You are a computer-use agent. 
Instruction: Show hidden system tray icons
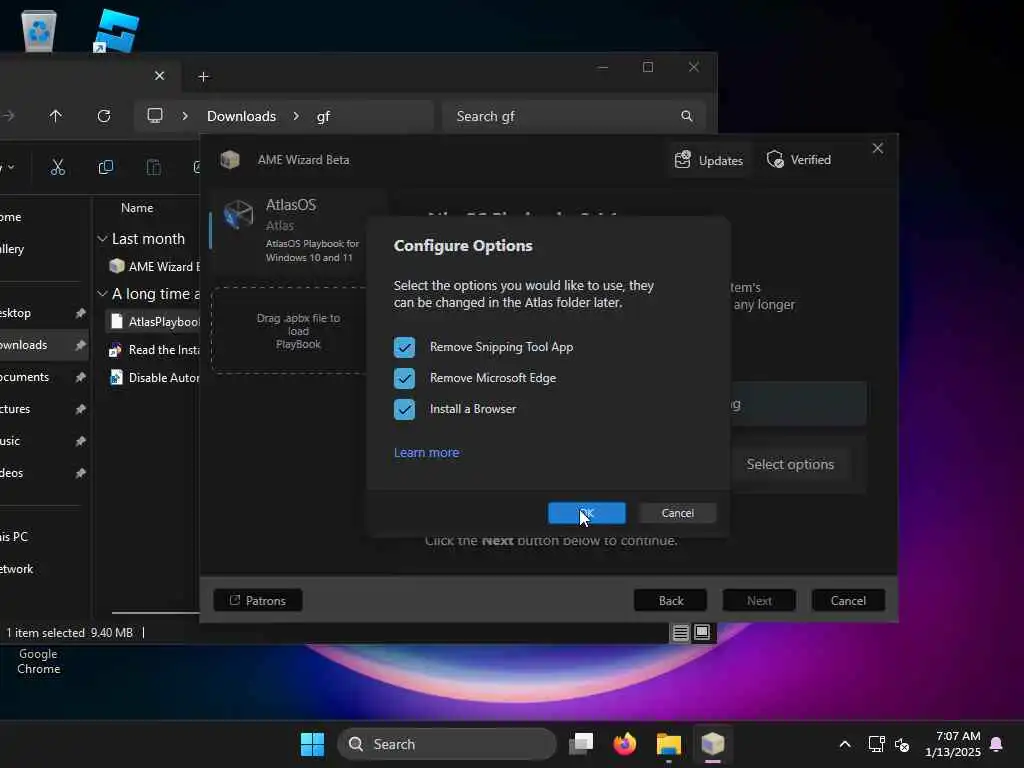844,744
